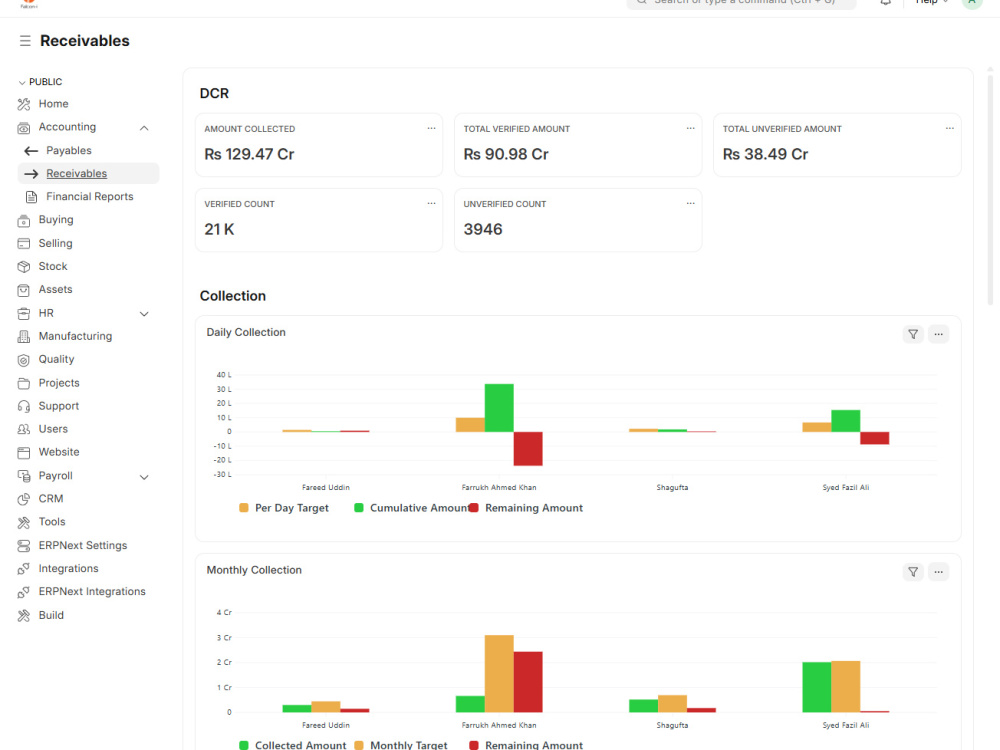
Task: Click the Buying module icon
Action: tap(24, 220)
